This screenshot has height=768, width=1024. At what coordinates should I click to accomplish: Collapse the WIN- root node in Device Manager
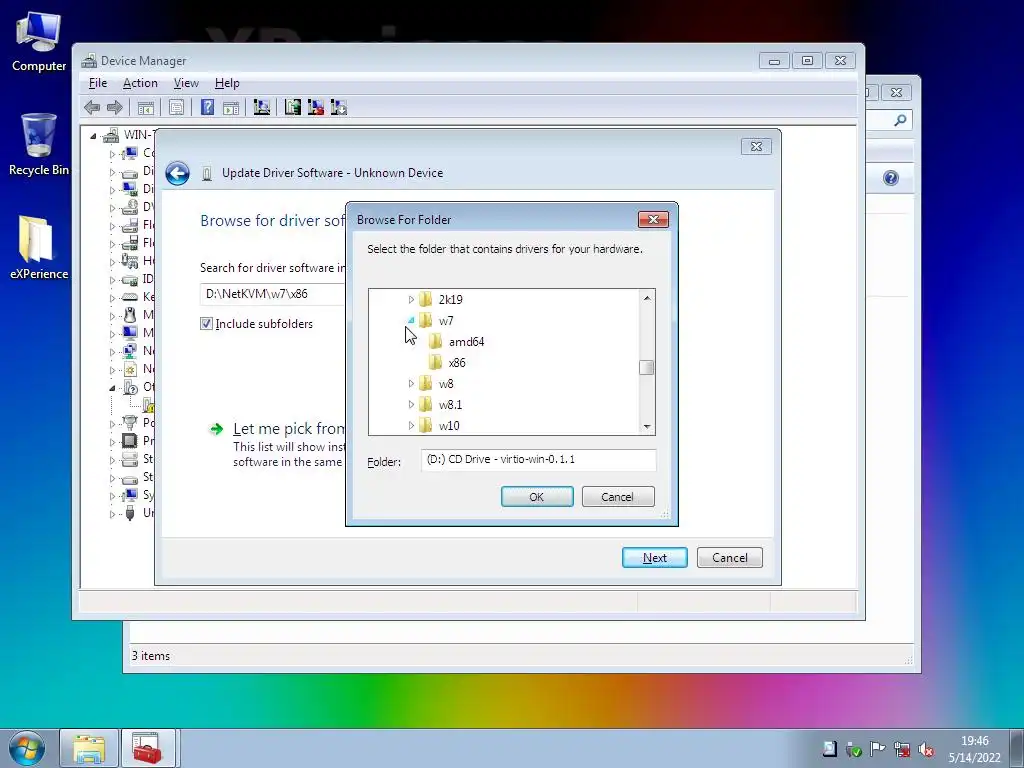93,136
